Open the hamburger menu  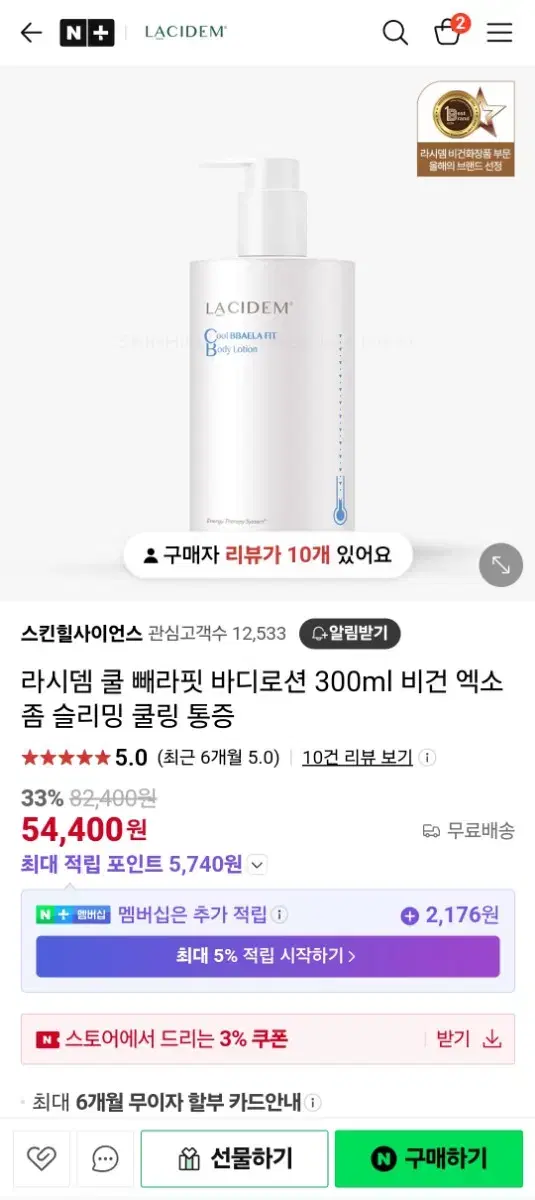(499, 32)
